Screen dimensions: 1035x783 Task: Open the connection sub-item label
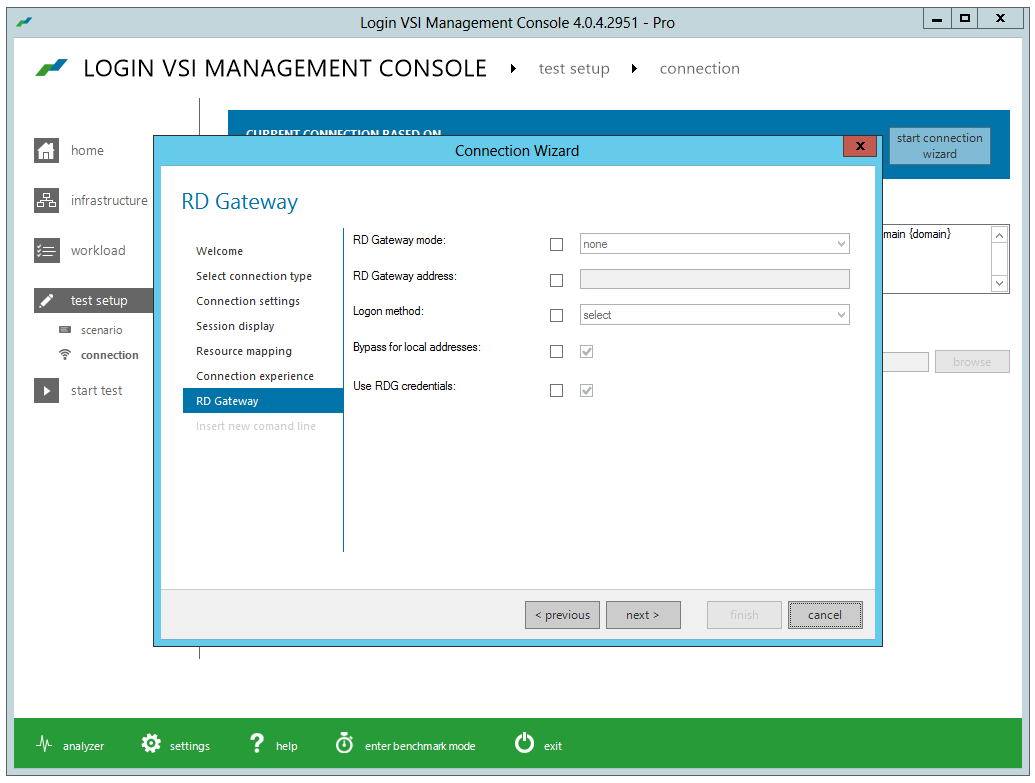tap(110, 355)
